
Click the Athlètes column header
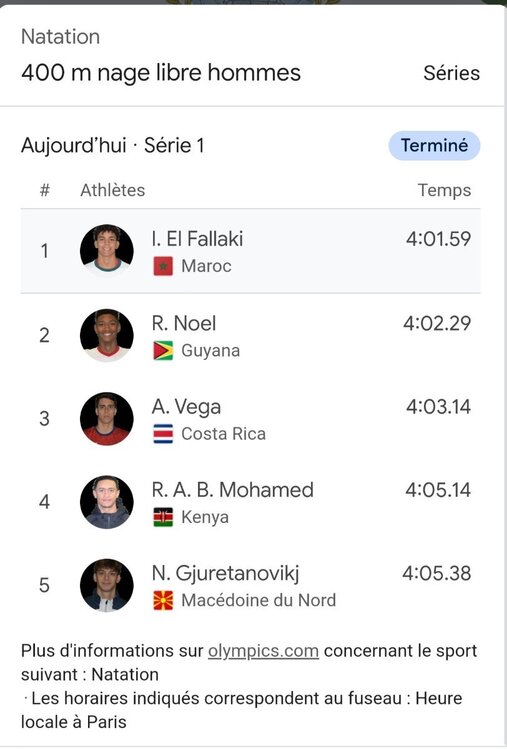tap(112, 190)
